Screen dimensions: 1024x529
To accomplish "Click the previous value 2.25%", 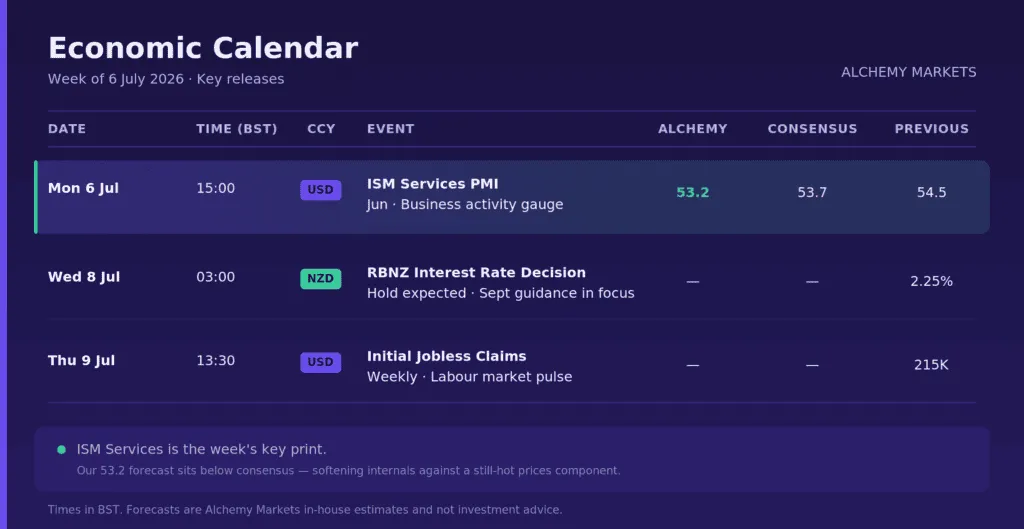I will coord(932,281).
